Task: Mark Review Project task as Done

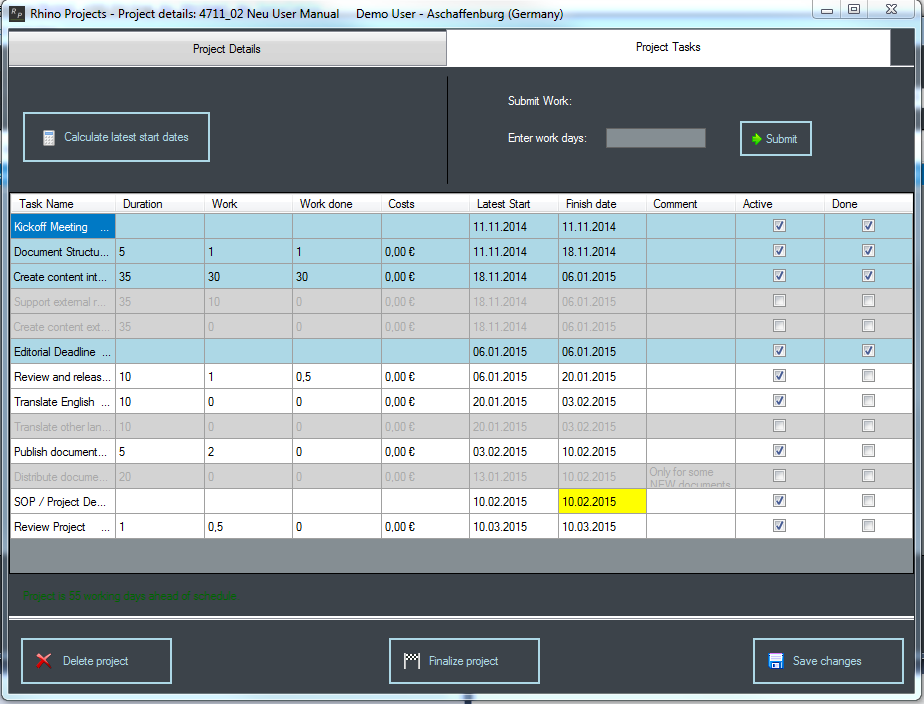Action: point(868,526)
